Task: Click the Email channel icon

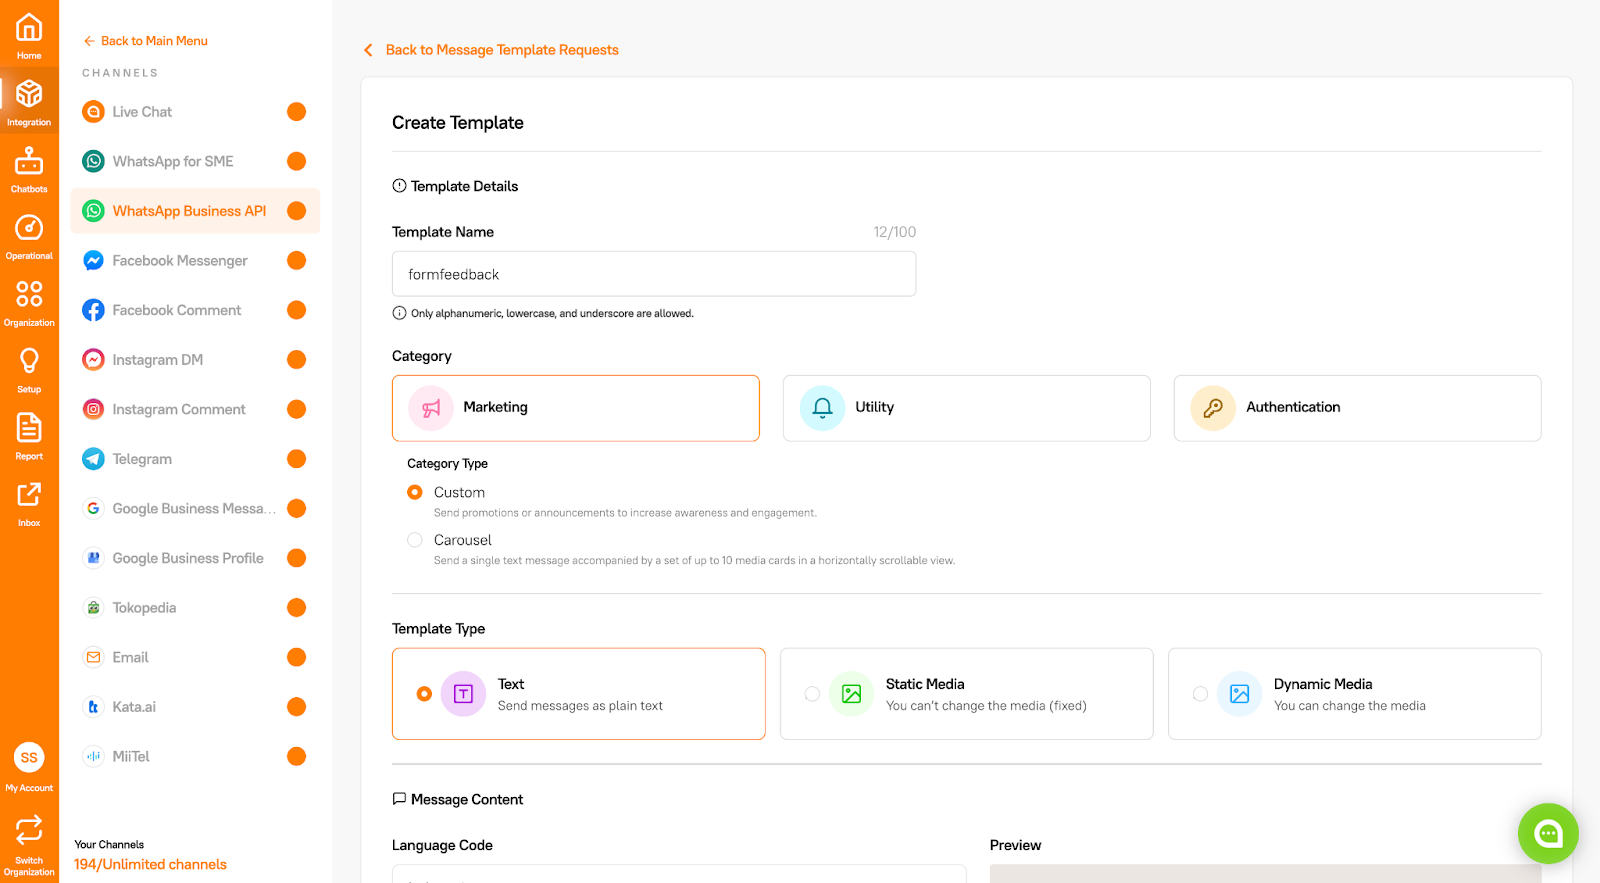Action: click(93, 657)
